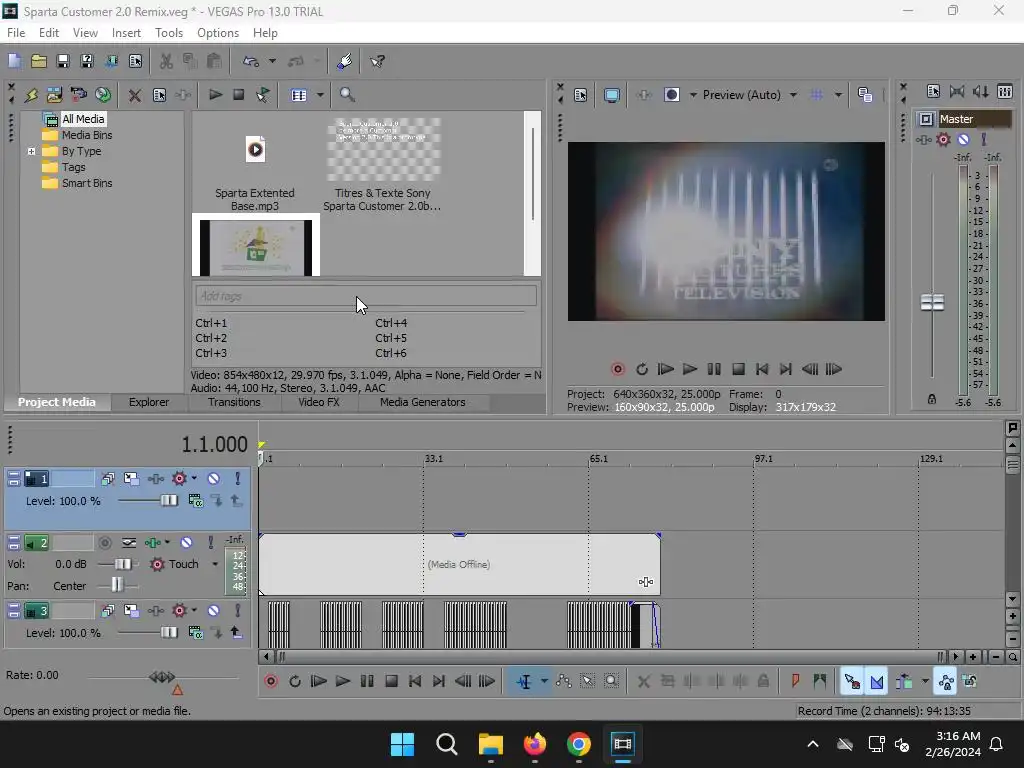Click the Video Output FX icon in preview
The image size is (1024, 768).
point(644,95)
